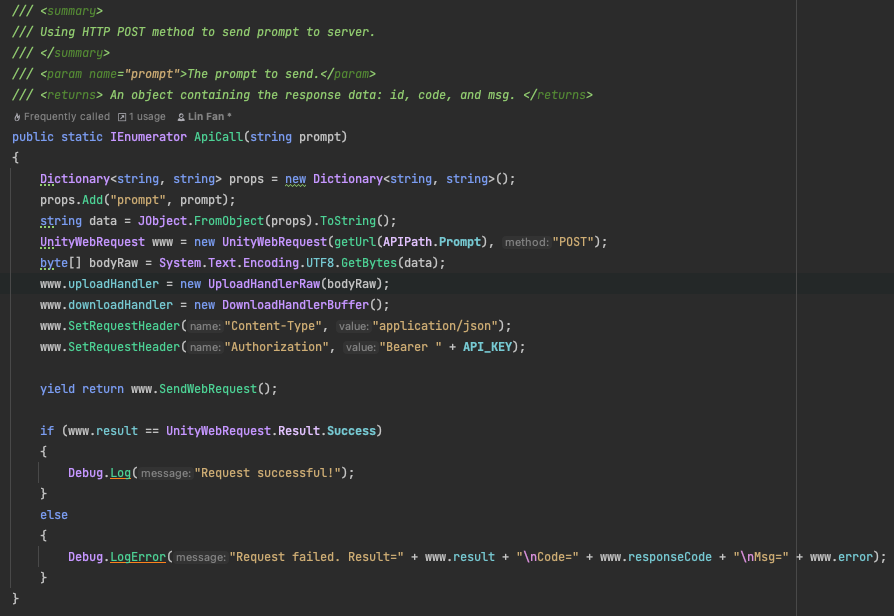Click the underlined Dictionary type declaration
Viewport: 894px width, 616px height.
[x=75, y=179]
